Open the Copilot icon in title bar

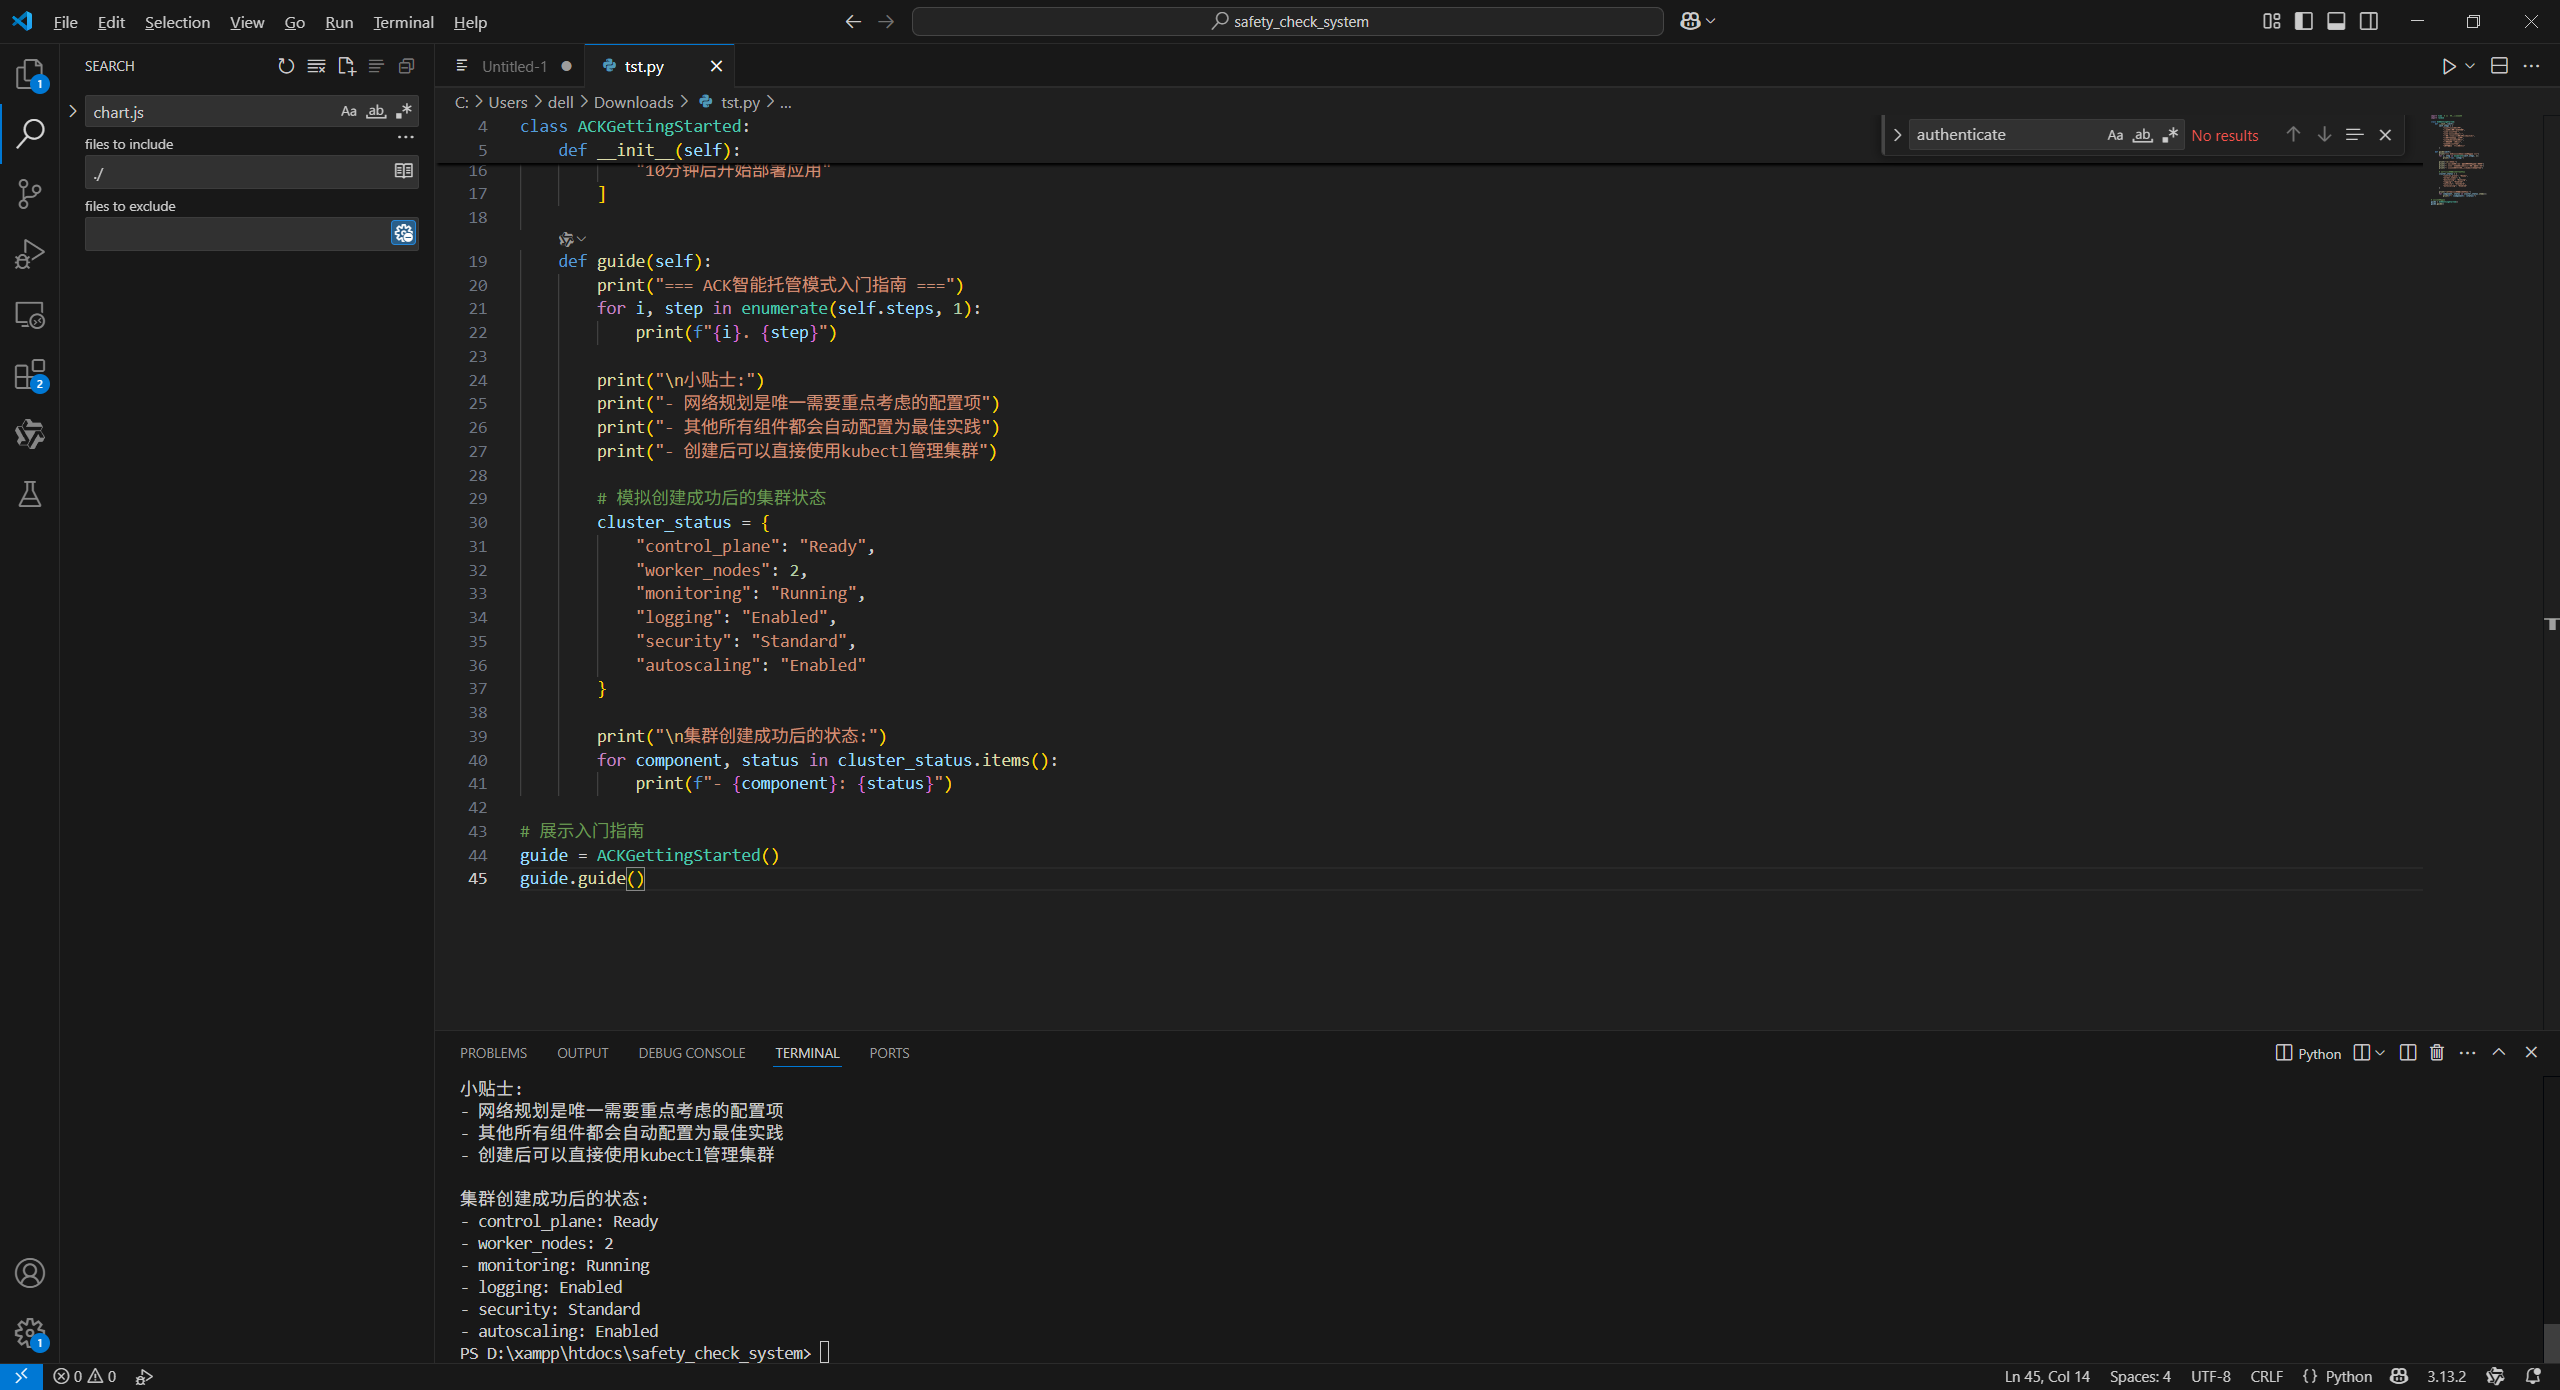(x=1690, y=21)
